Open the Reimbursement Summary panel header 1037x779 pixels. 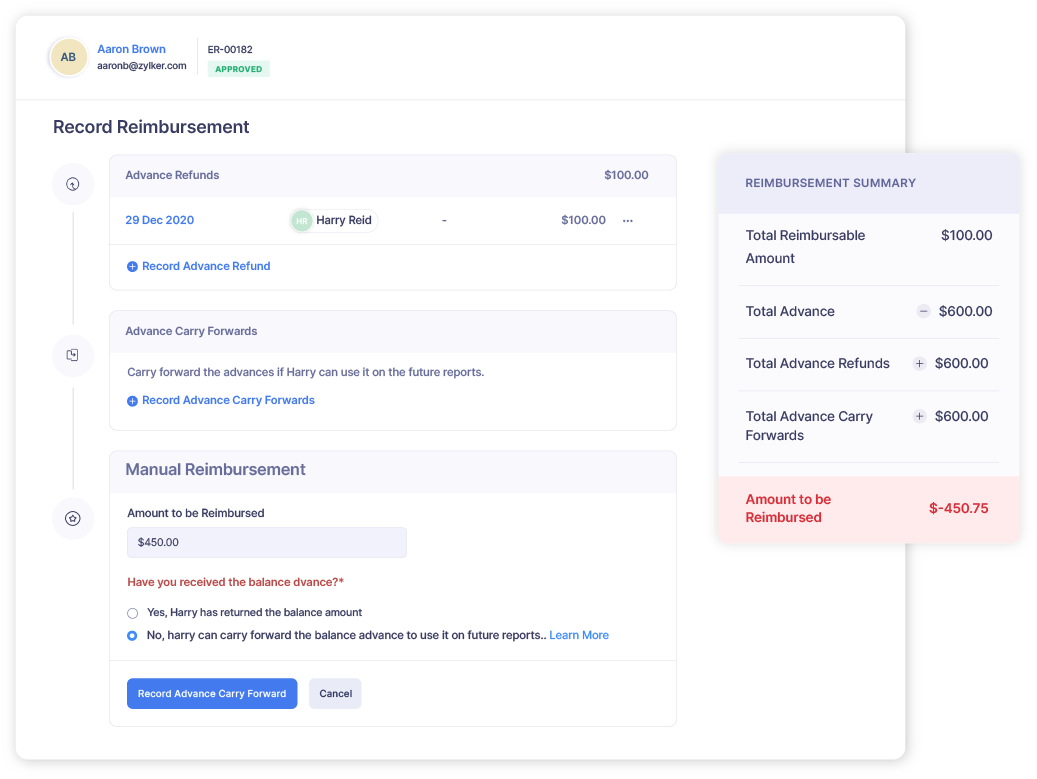pos(830,183)
